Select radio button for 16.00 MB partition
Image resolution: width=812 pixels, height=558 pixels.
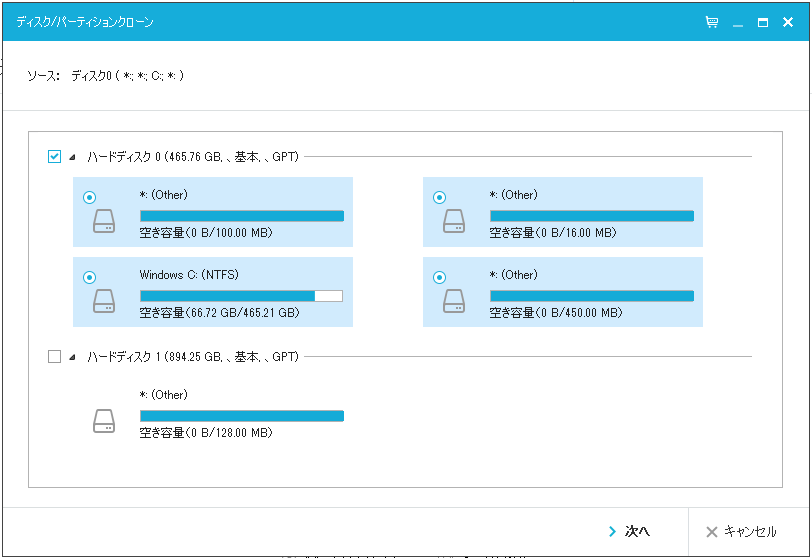pyautogui.click(x=440, y=197)
